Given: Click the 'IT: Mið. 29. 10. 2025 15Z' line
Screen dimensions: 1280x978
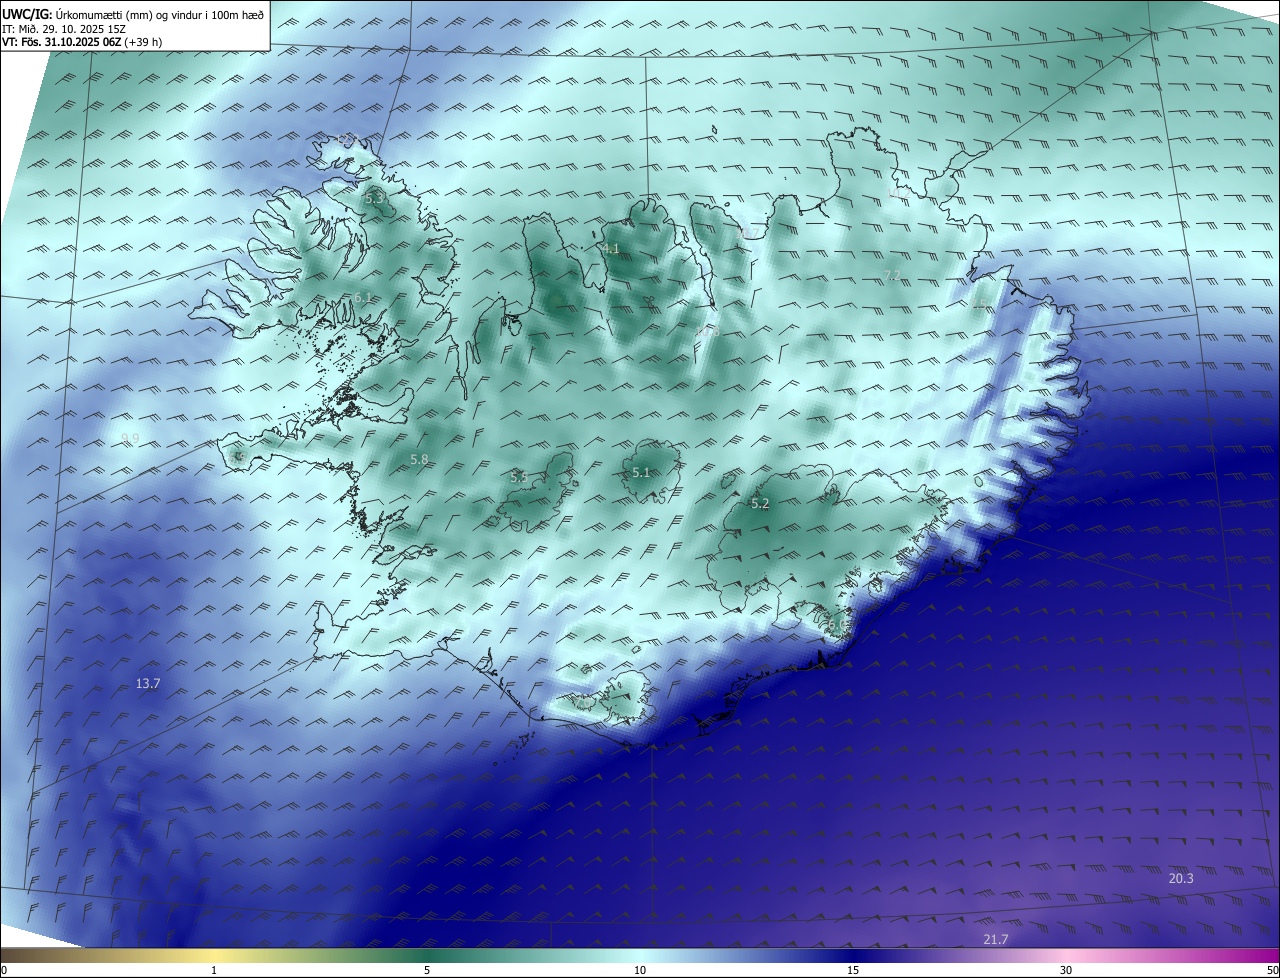Looking at the screenshot, I should (x=65, y=28).
